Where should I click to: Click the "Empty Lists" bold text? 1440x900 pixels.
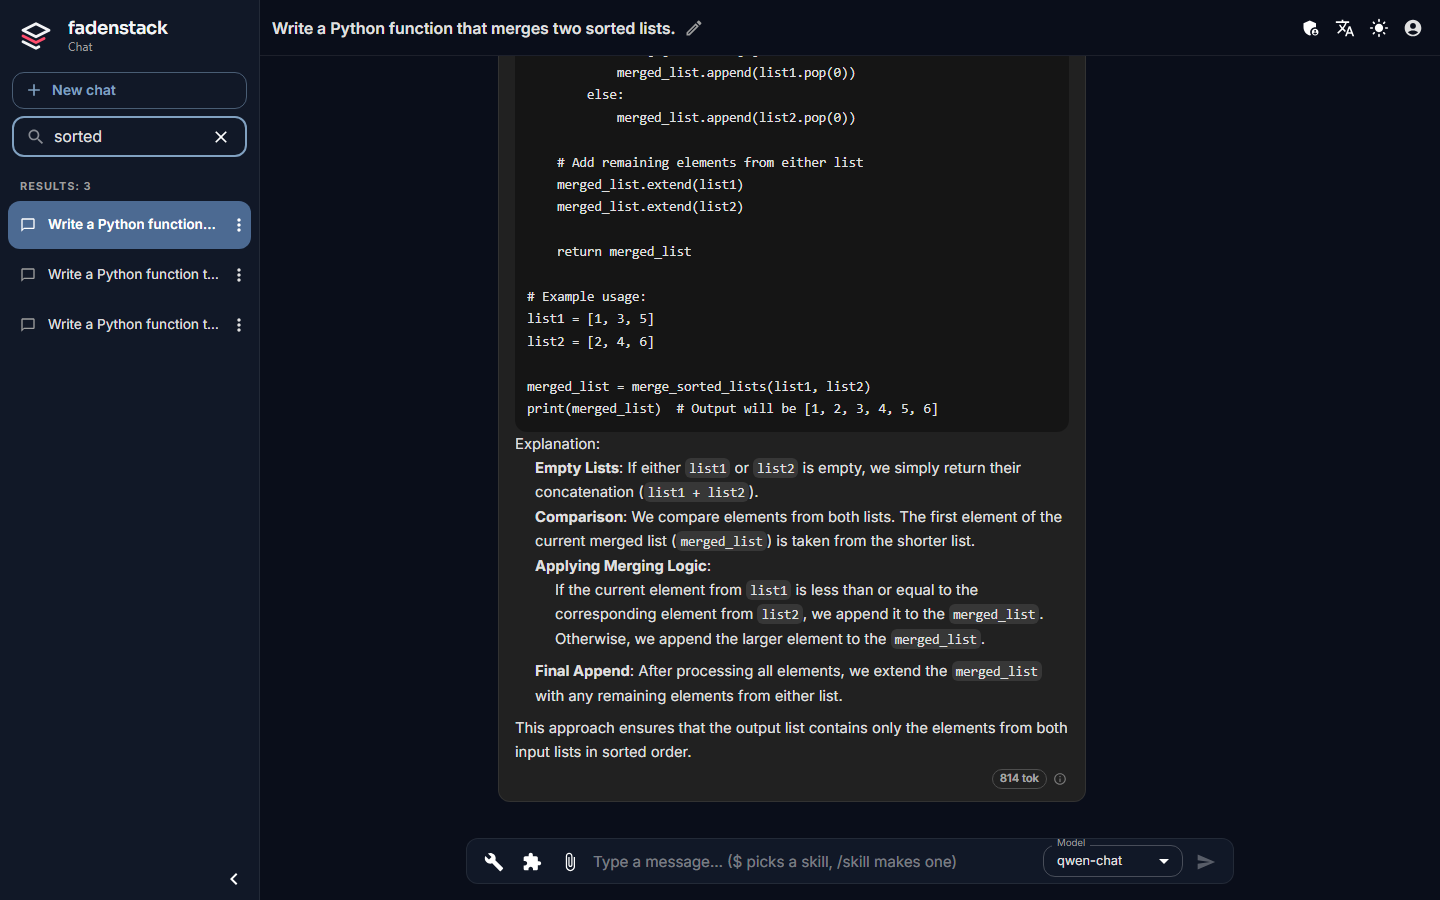coord(577,468)
